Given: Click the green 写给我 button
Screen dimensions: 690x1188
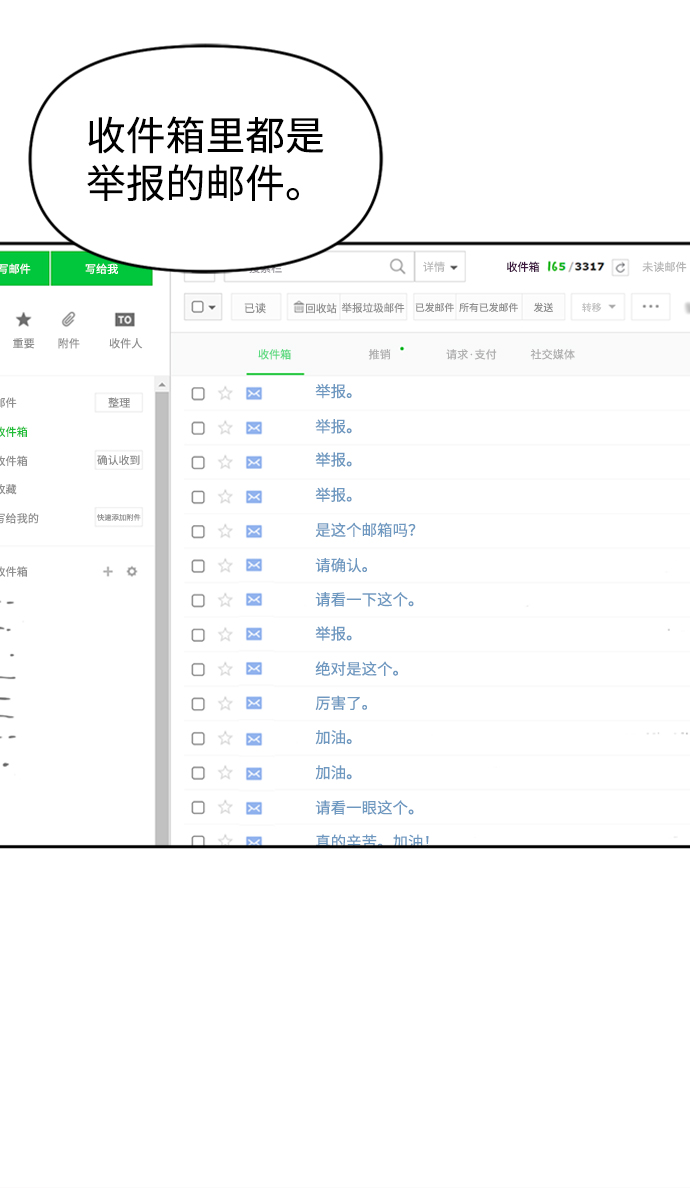Looking at the screenshot, I should (x=101, y=269).
